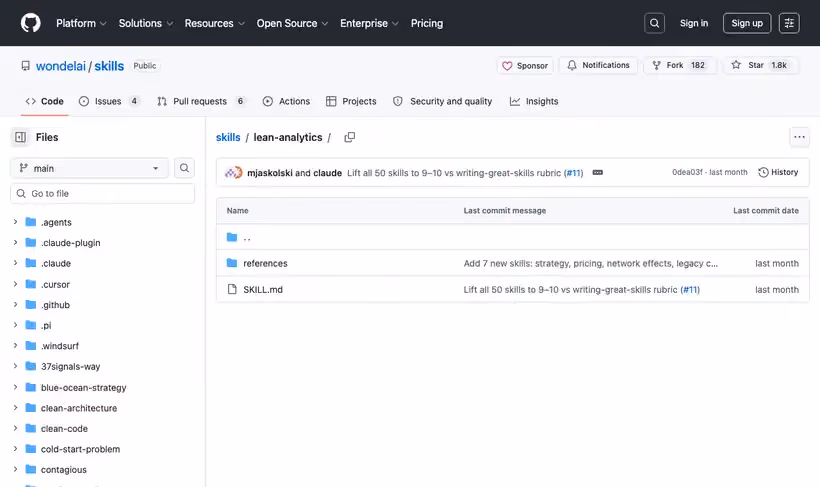820x487 pixels.
Task: Click the references folder icon in table
Action: click(232, 263)
